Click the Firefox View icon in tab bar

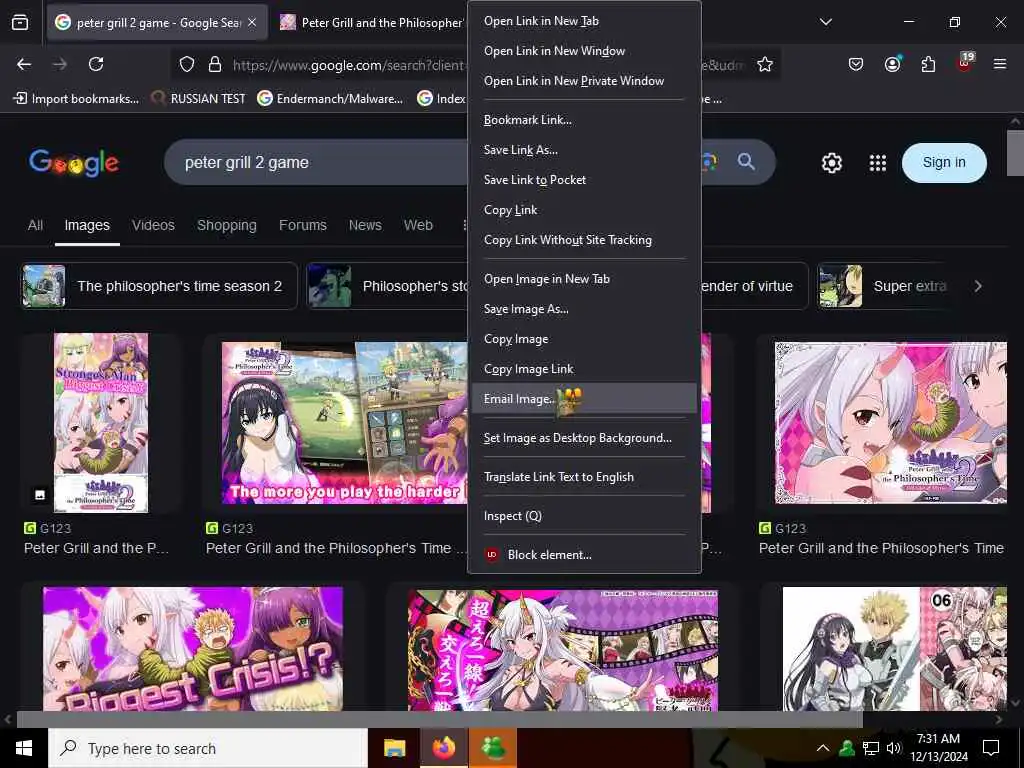(x=20, y=22)
